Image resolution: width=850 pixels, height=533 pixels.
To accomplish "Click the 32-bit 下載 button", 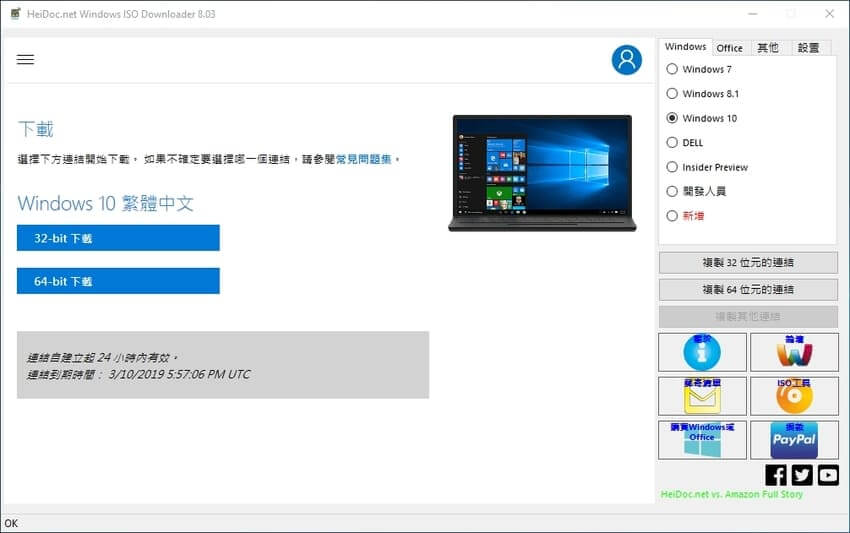I will pos(118,238).
